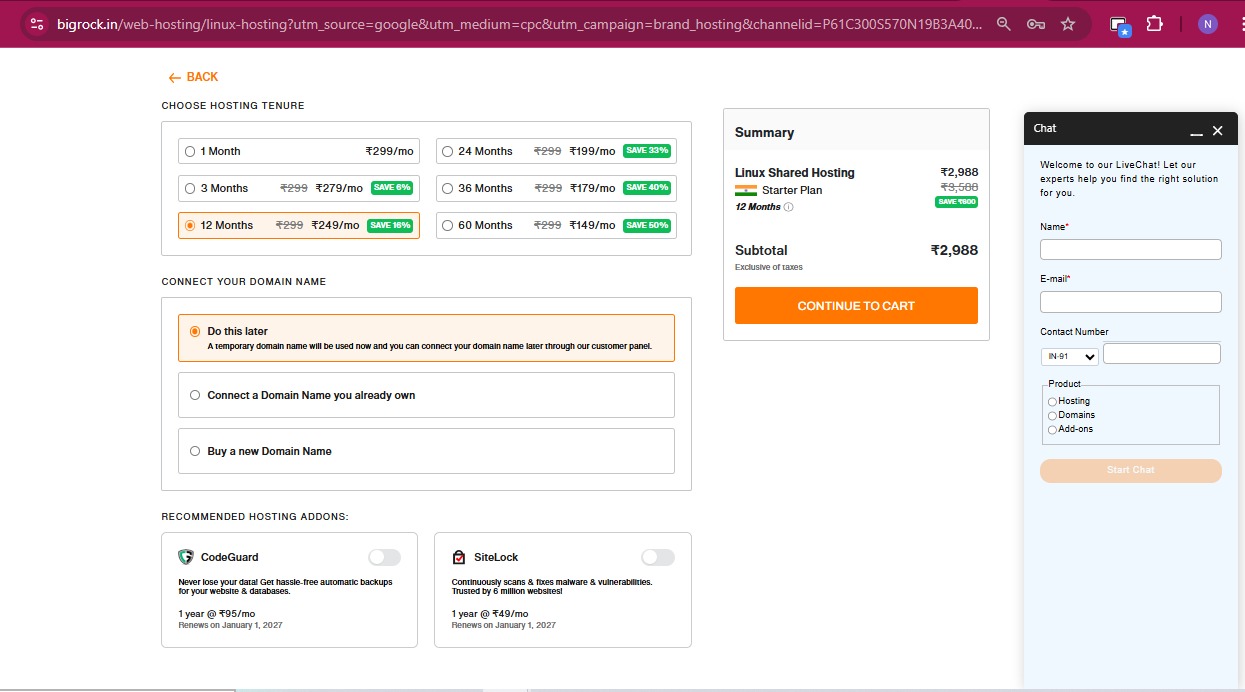Turn on the SiteLock addon toggle
The width and height of the screenshot is (1245, 692).
coord(657,557)
